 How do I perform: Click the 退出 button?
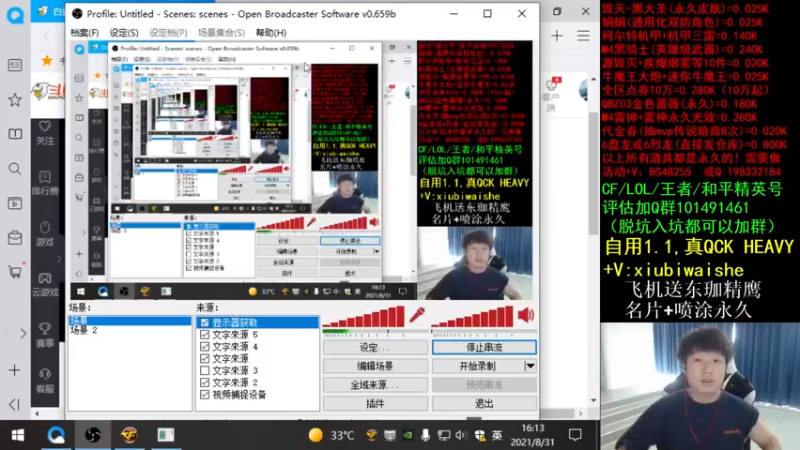tap(484, 404)
